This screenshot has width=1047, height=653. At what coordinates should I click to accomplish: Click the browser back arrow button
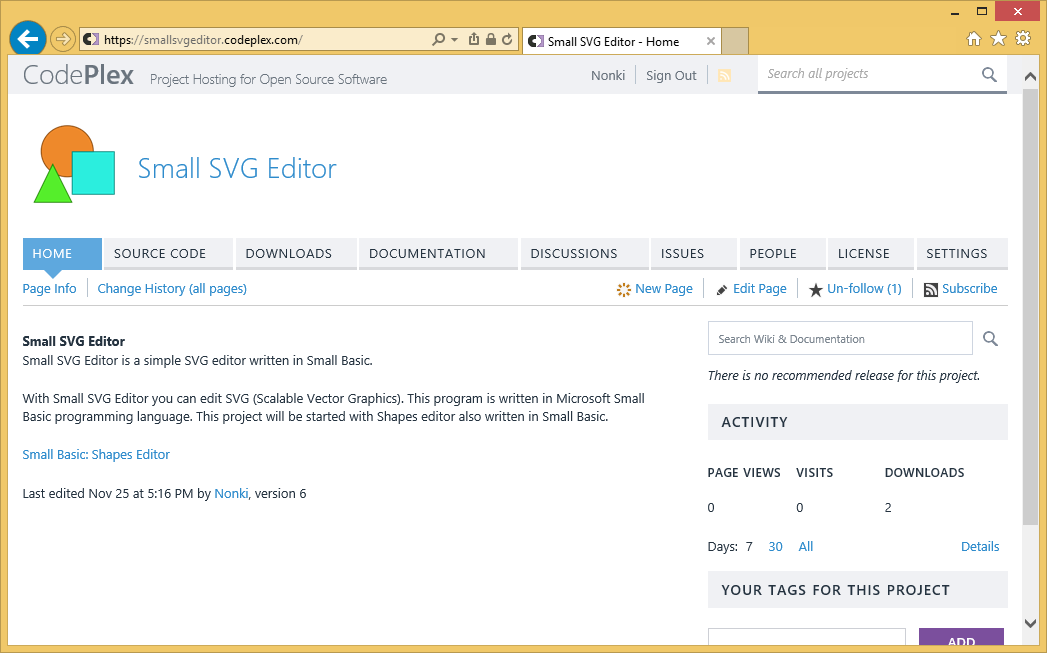point(27,39)
